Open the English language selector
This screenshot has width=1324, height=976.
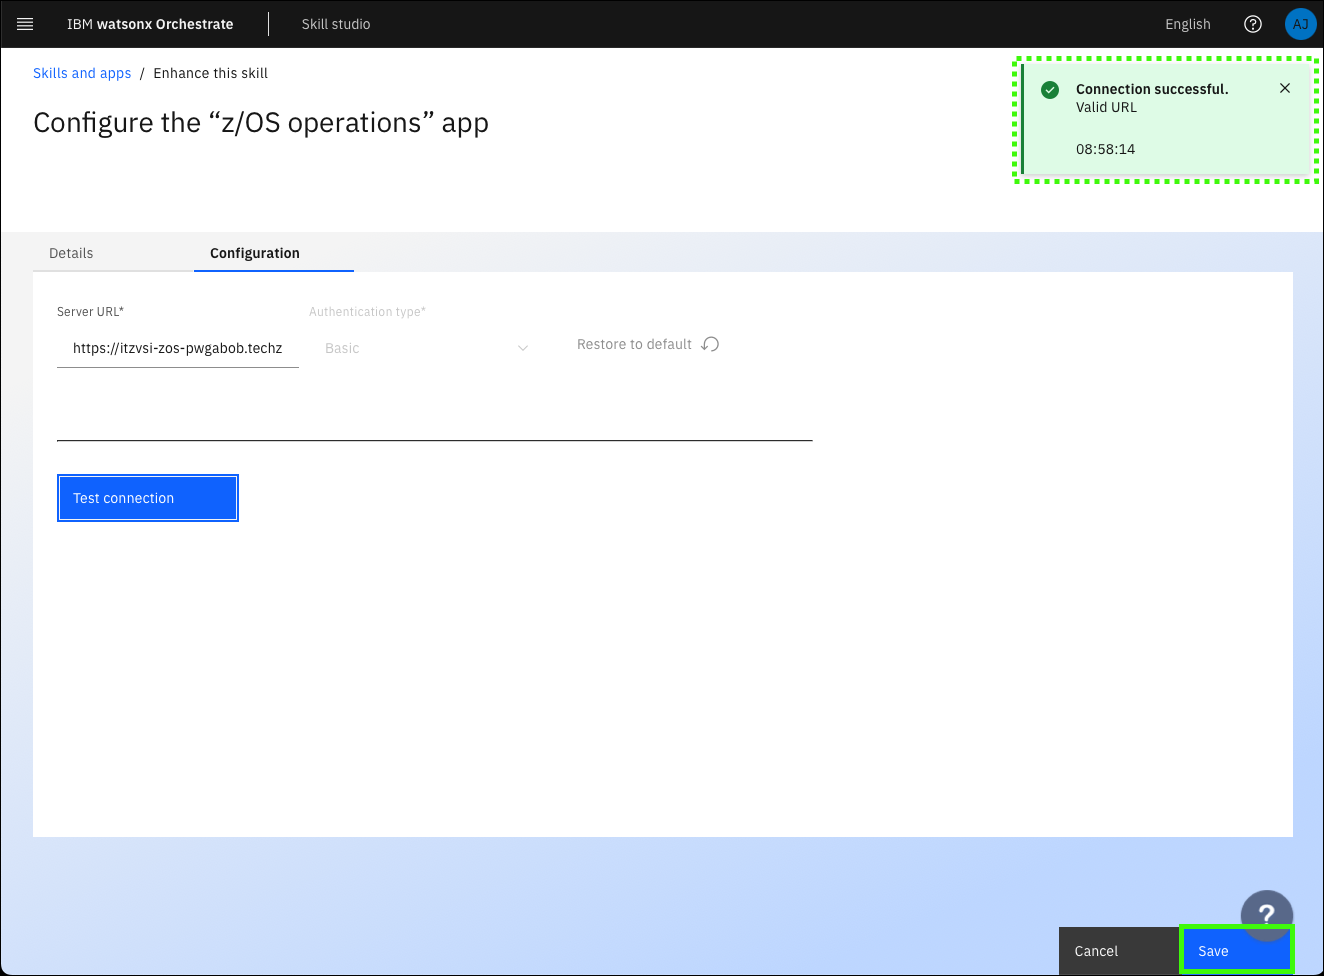pos(1187,24)
